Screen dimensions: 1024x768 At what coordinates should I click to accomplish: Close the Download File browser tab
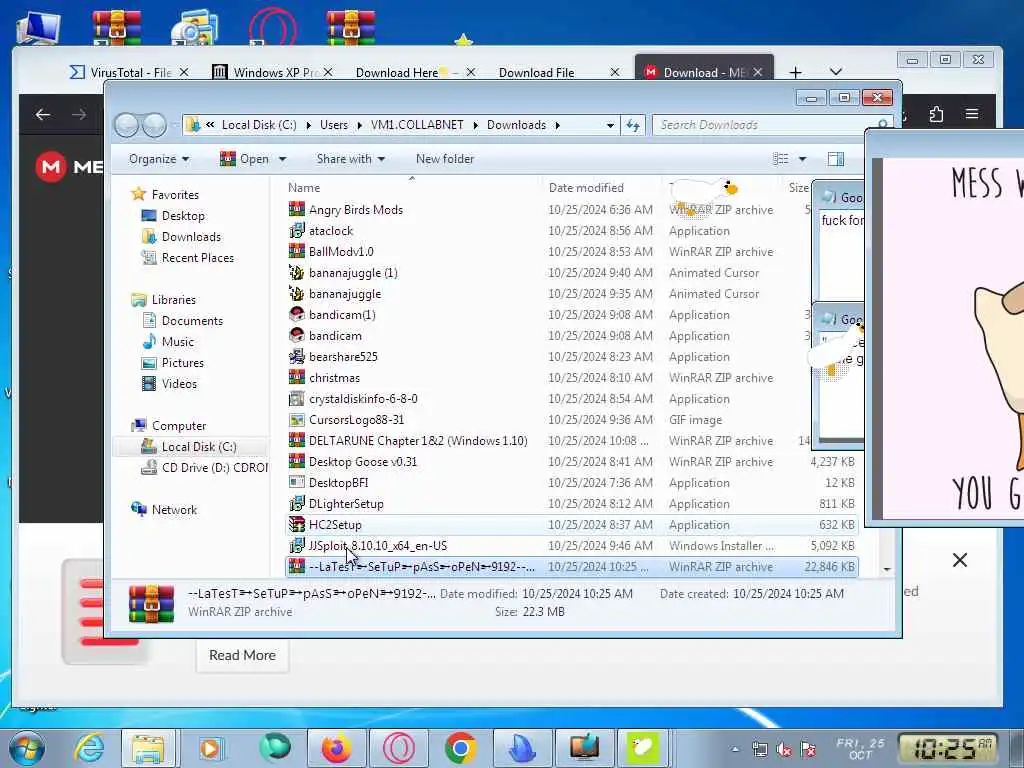[x=615, y=72]
